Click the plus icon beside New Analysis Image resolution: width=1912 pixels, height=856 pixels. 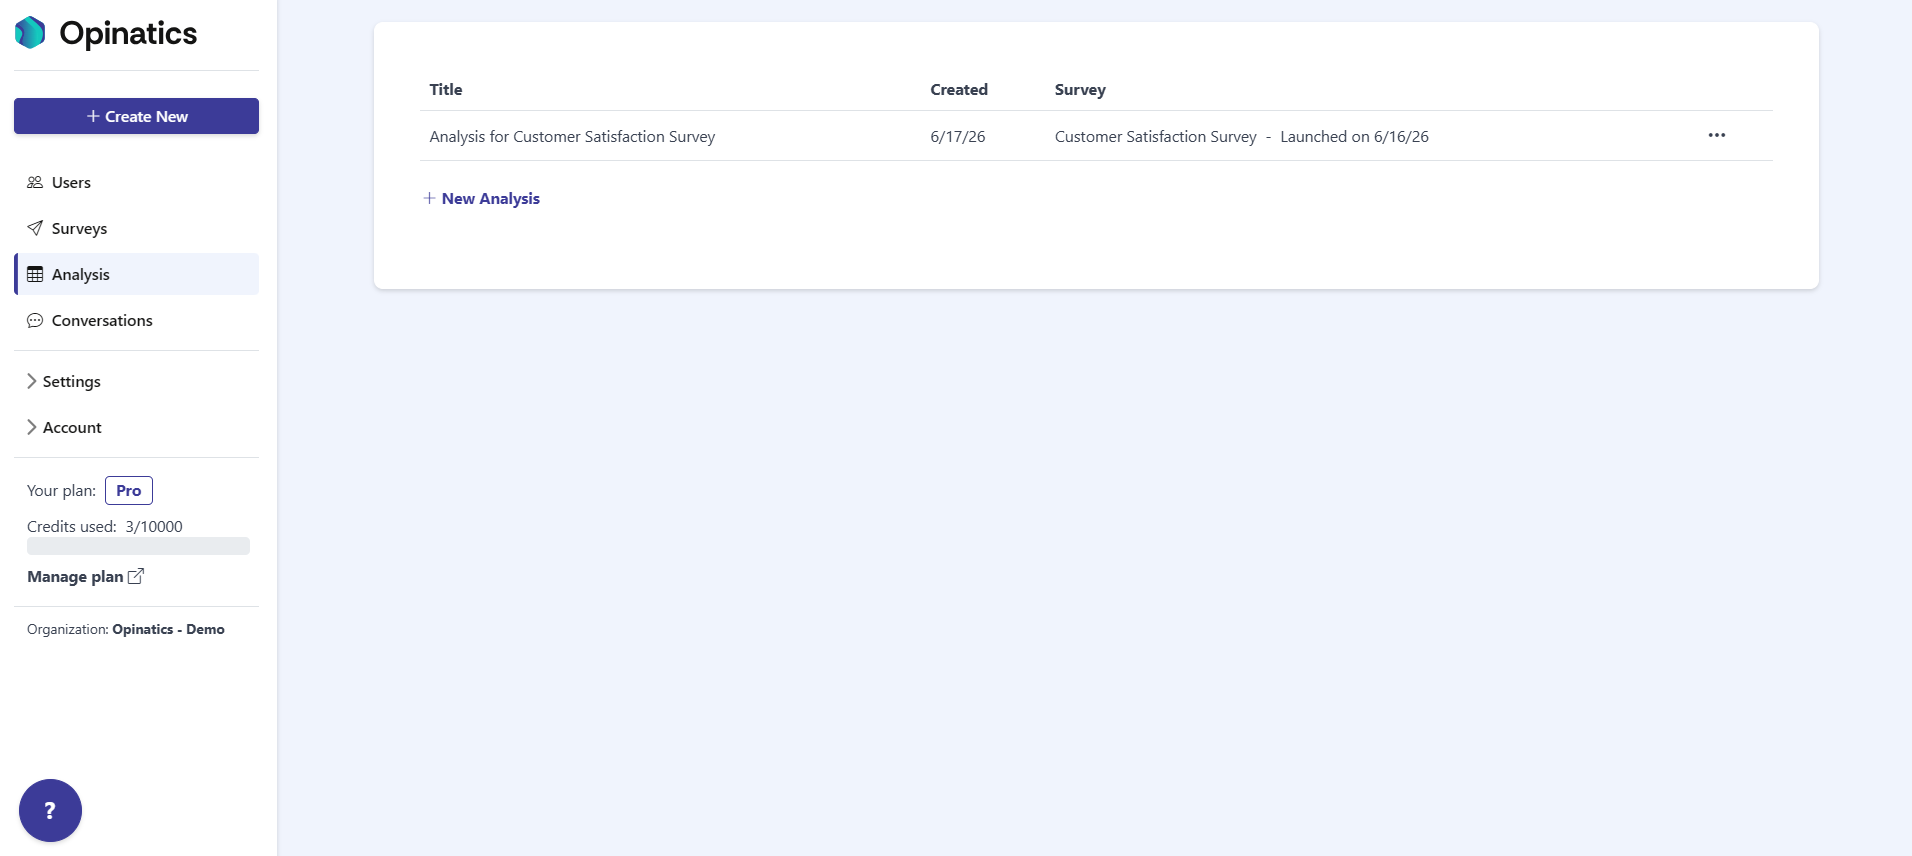click(x=429, y=198)
